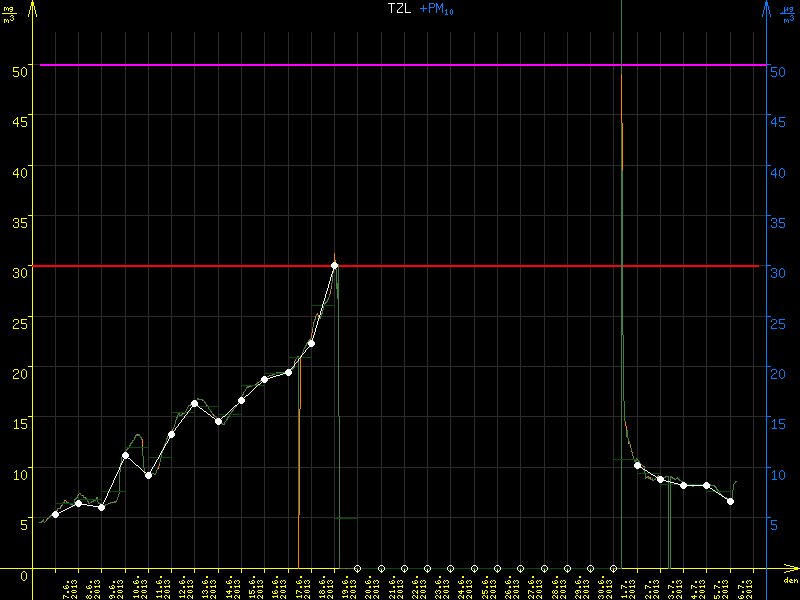Click the first white data point near value 5
The height and width of the screenshot is (600, 800).
coord(55,514)
